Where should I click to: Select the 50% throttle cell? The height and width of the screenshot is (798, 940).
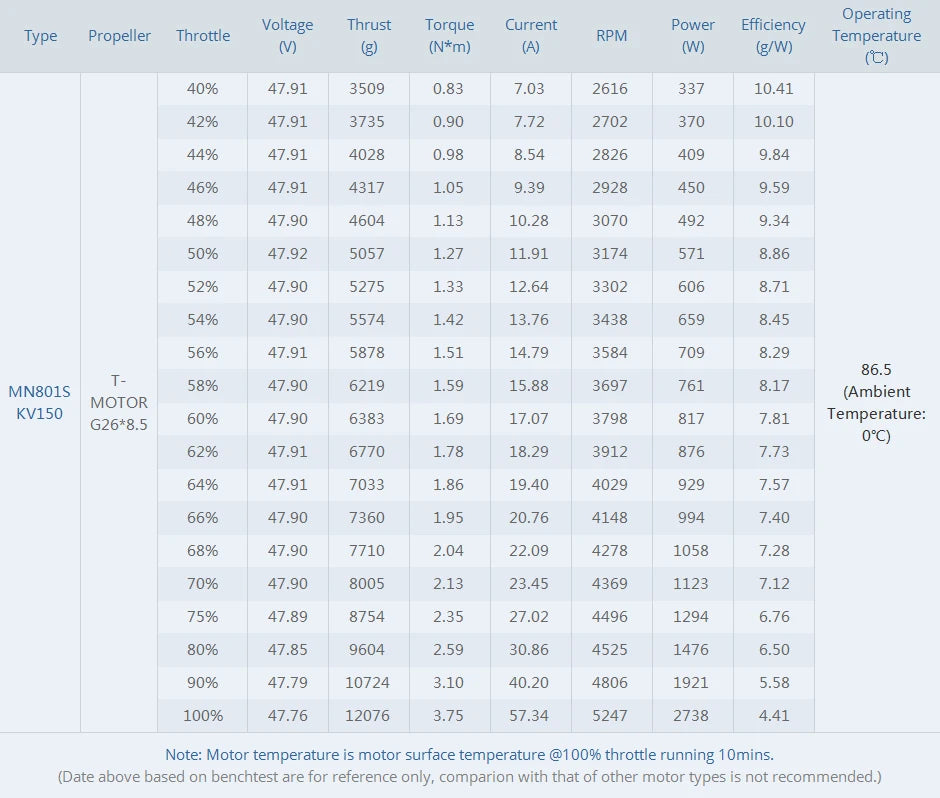tap(203, 254)
